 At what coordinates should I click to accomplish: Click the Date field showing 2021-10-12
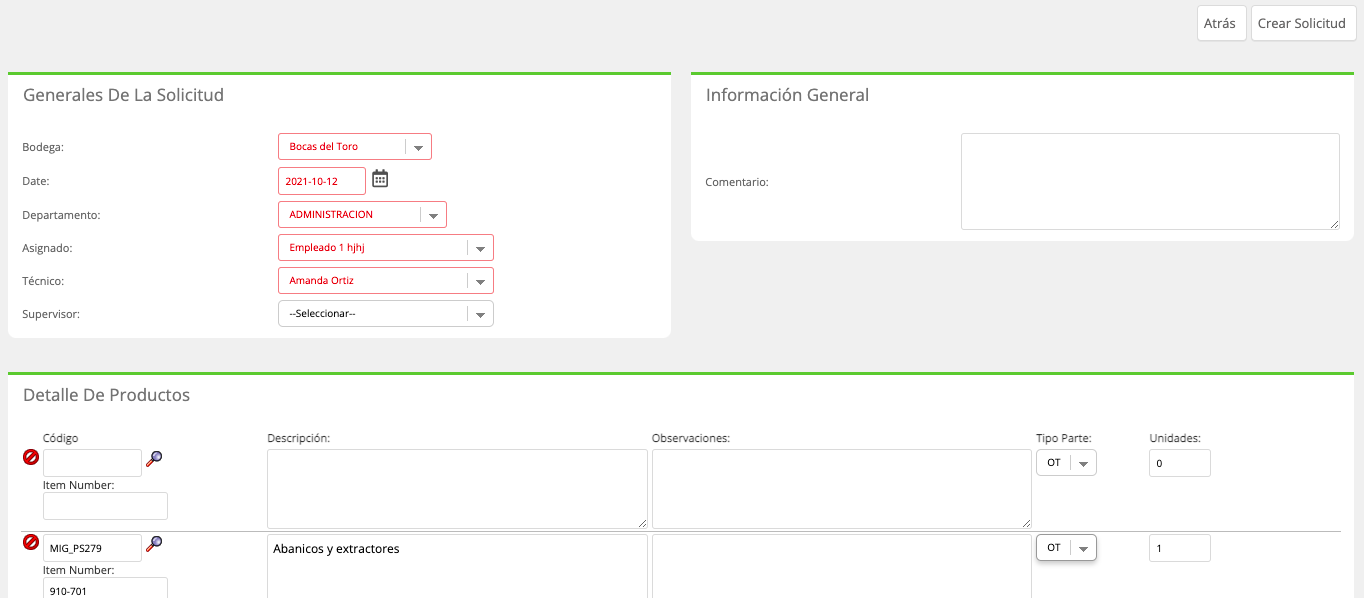pos(322,181)
